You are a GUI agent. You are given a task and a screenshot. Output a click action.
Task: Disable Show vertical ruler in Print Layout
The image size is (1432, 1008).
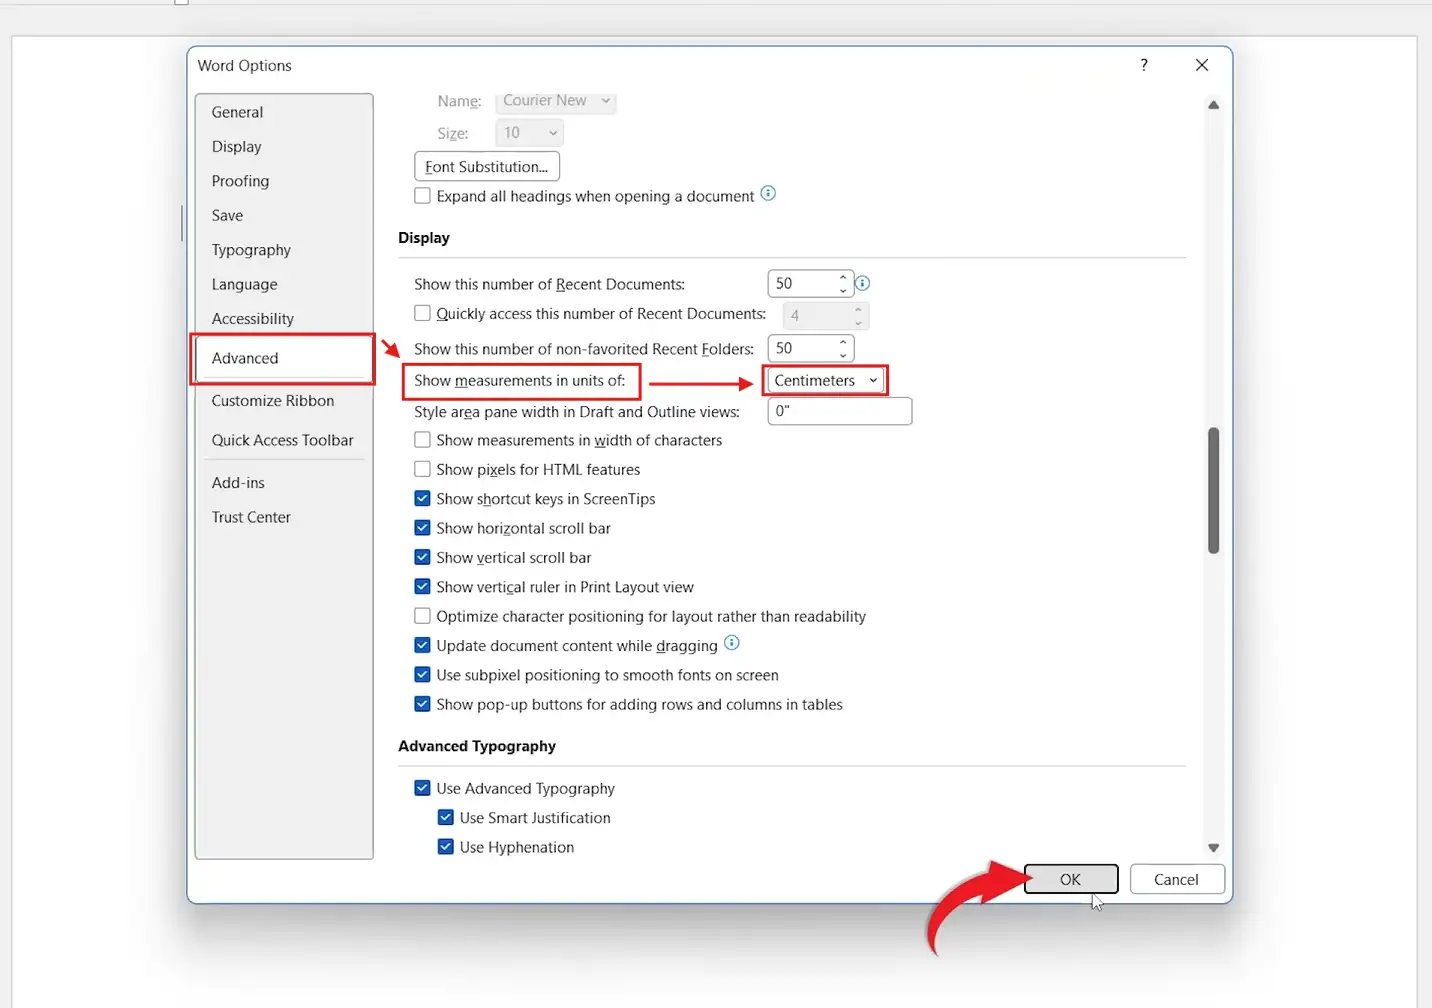click(423, 587)
